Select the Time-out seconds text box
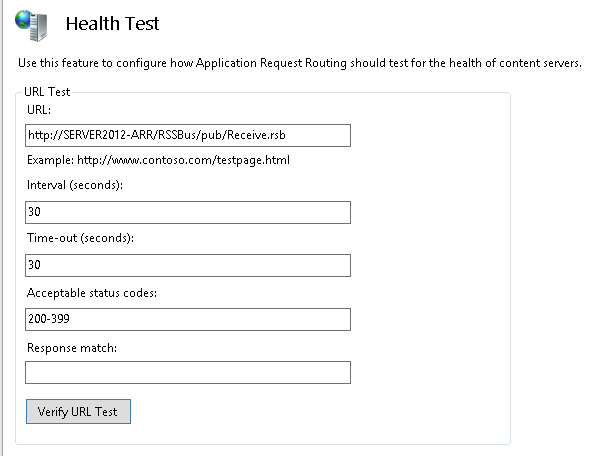 [188, 265]
